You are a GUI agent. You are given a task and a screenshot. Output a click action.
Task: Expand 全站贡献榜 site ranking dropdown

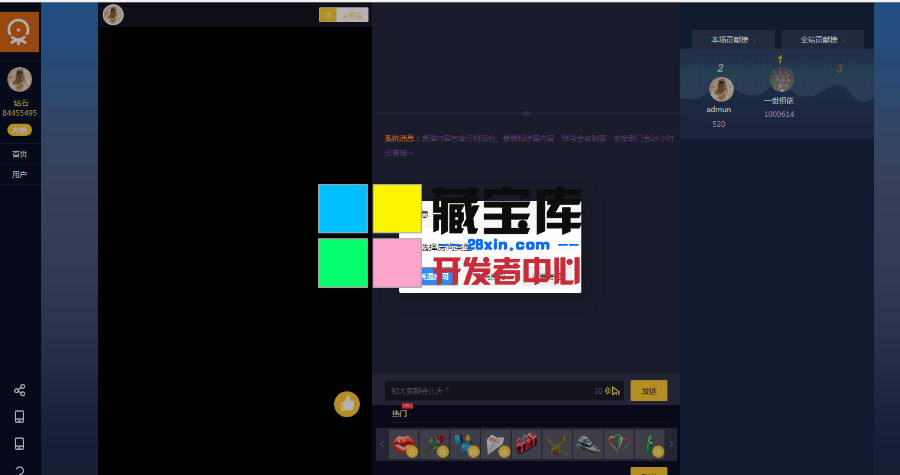pos(823,40)
